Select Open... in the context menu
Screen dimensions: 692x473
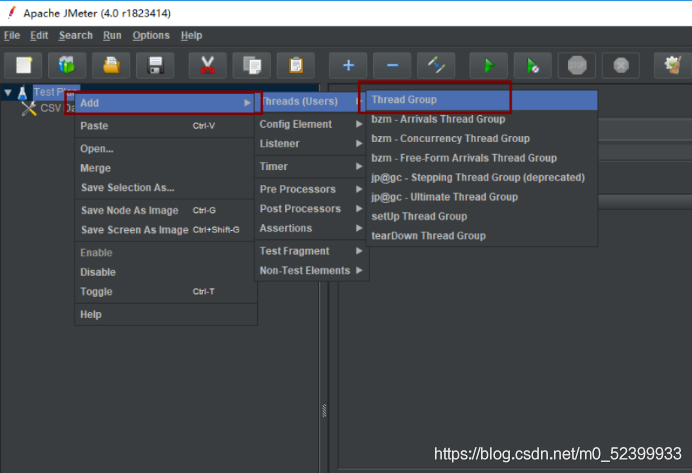coord(165,149)
